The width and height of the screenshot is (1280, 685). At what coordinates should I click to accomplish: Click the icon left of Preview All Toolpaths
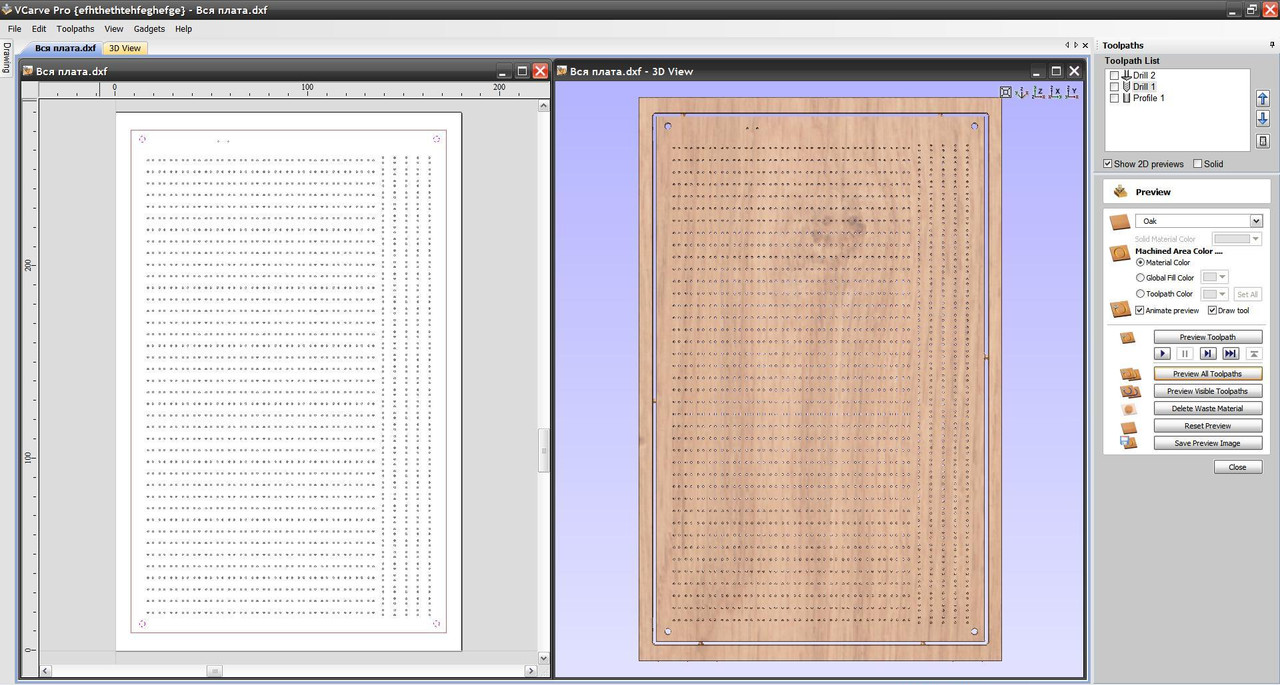[x=1130, y=374]
